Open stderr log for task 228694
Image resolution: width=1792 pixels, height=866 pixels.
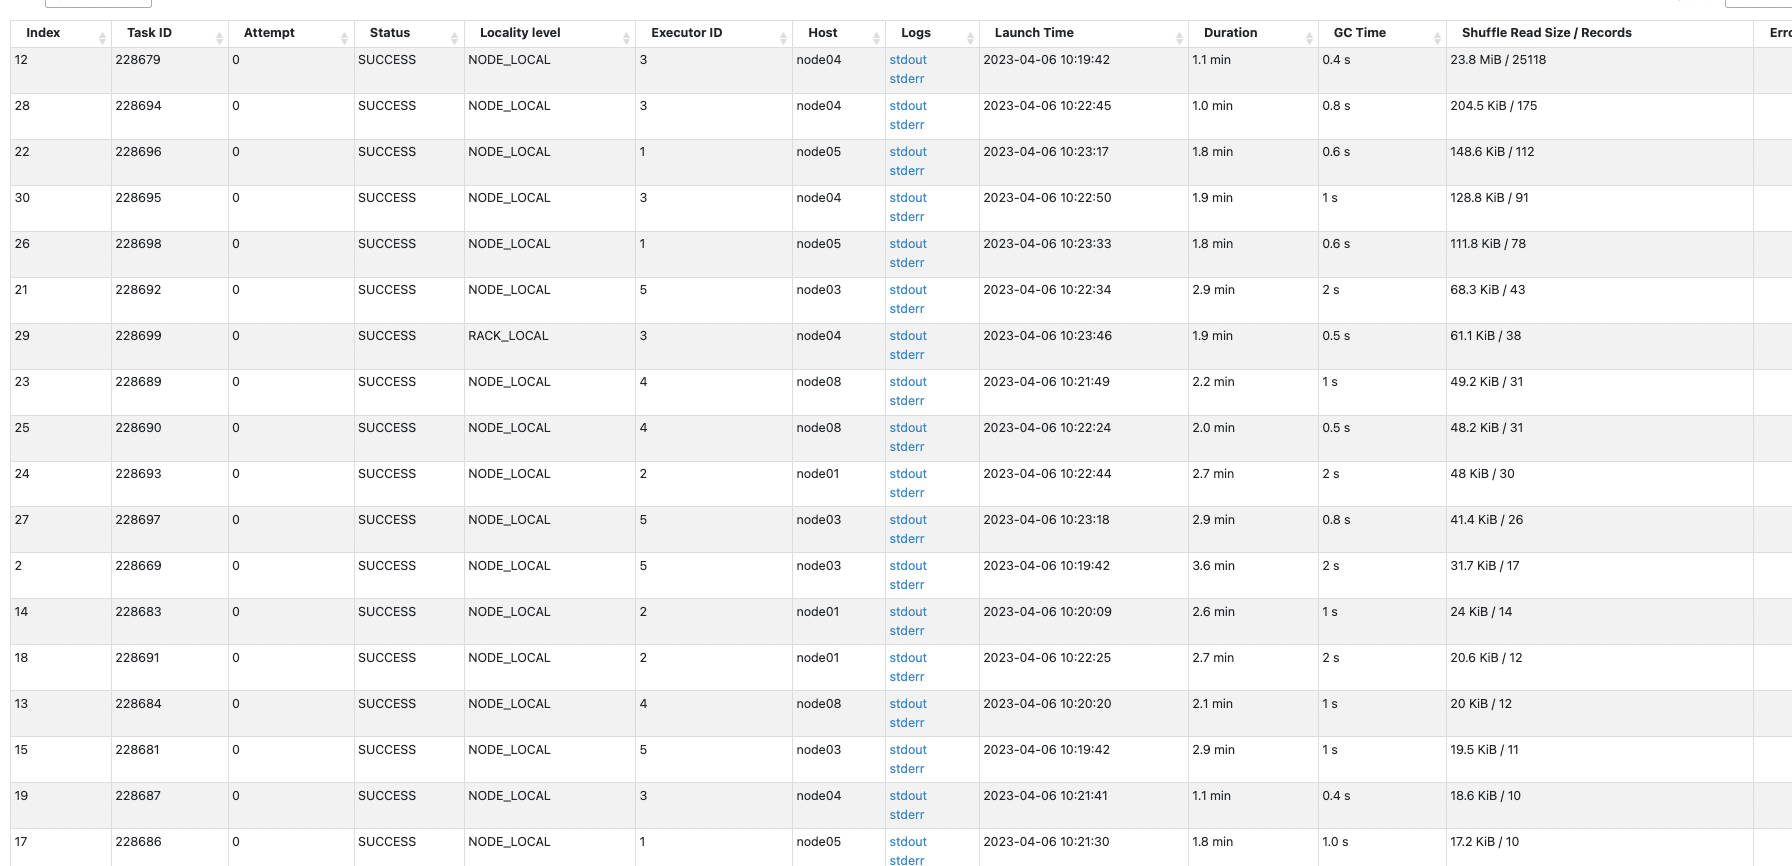907,125
